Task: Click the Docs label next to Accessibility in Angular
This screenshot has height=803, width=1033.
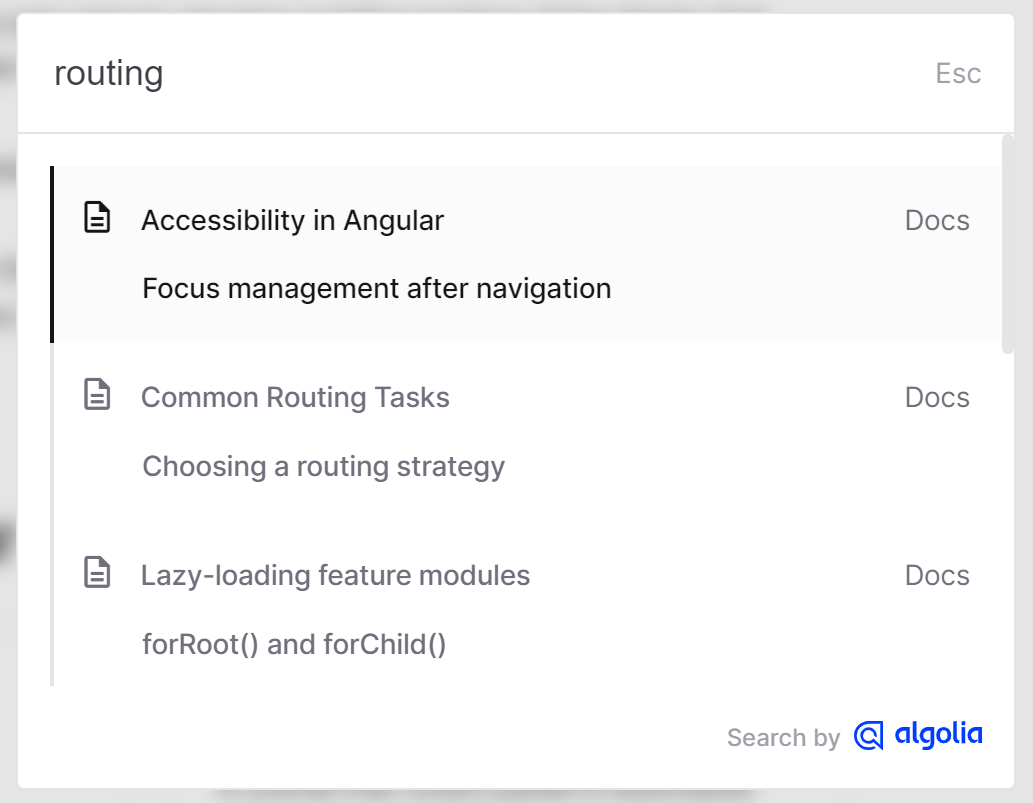Action: pyautogui.click(x=937, y=220)
